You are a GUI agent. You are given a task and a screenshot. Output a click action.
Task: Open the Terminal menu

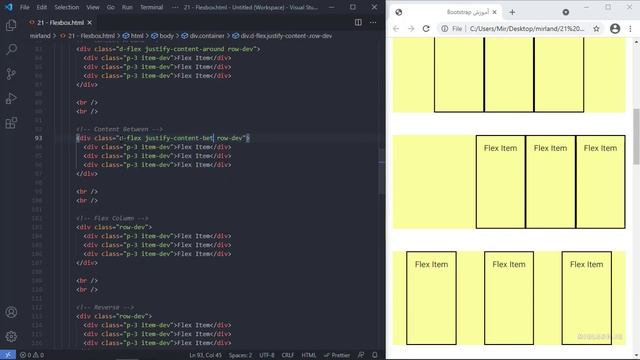151,7
